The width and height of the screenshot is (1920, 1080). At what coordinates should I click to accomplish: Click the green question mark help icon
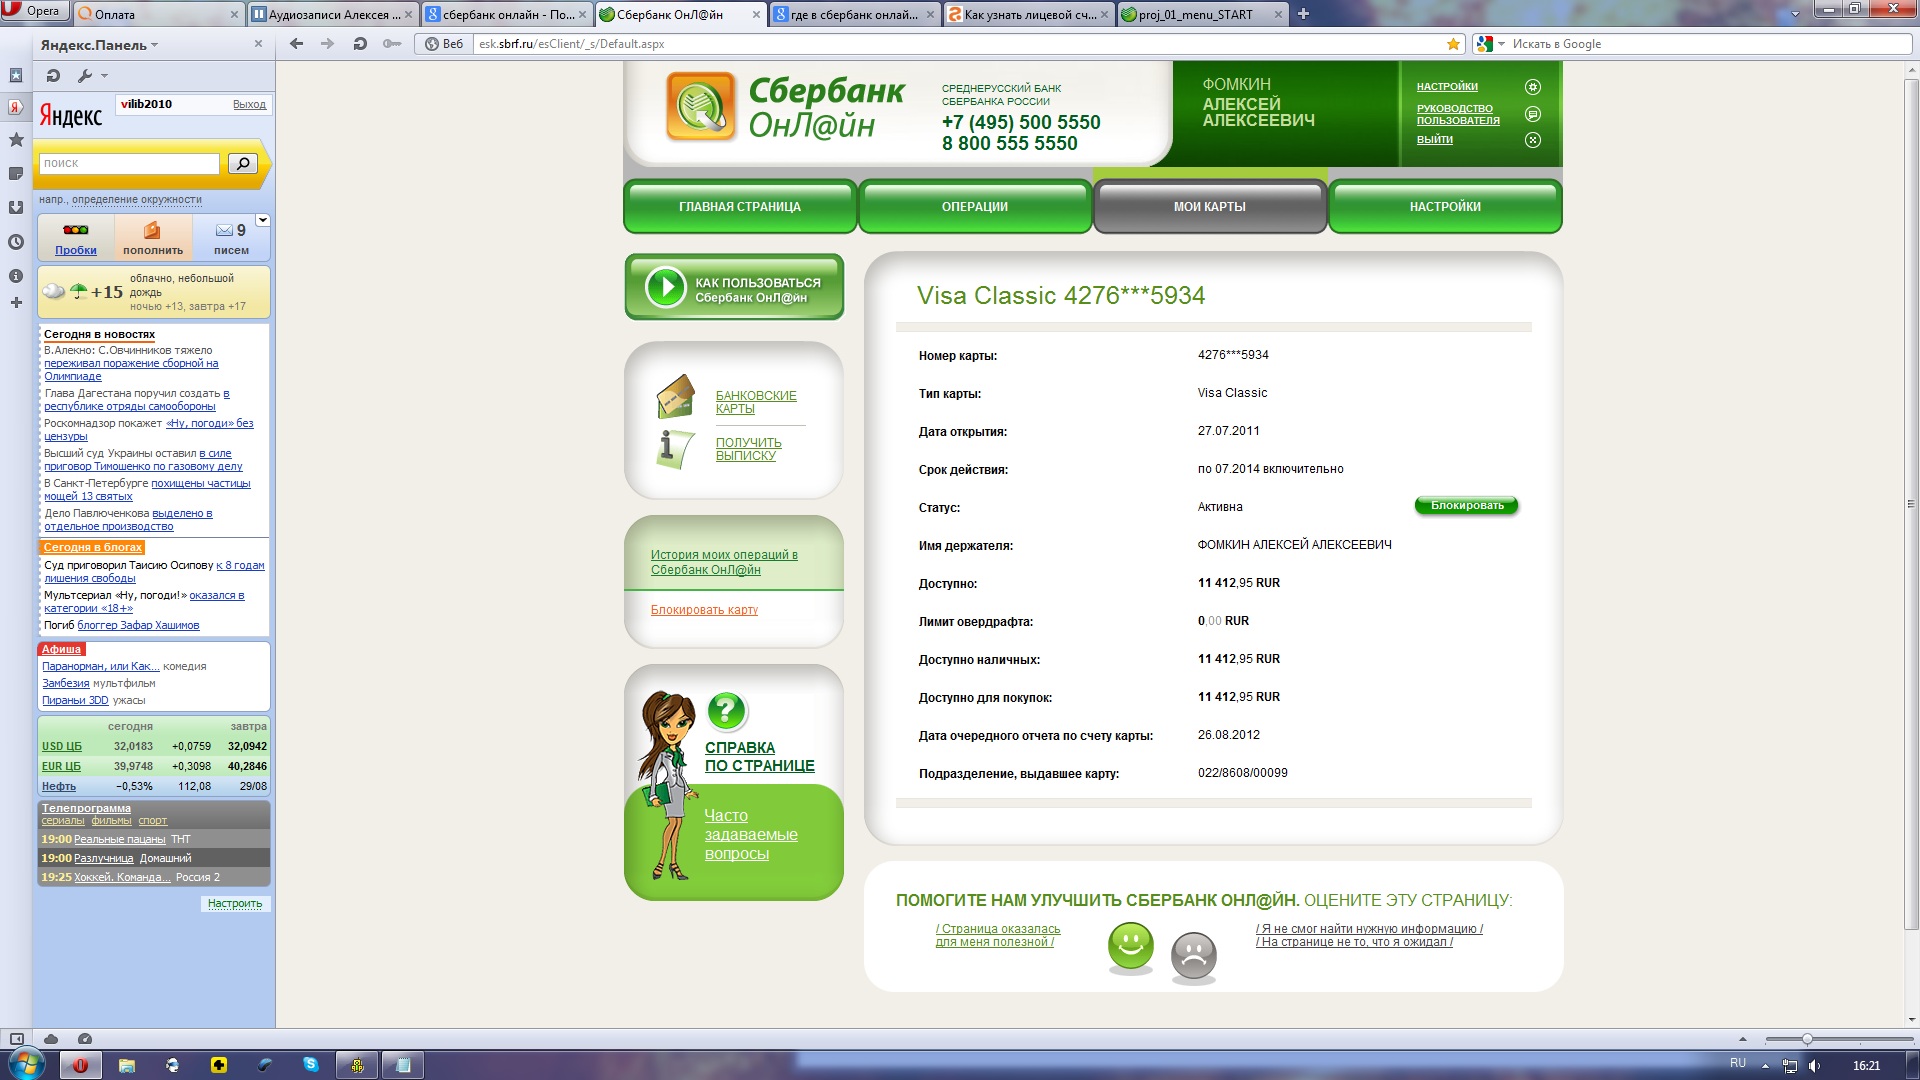[727, 711]
